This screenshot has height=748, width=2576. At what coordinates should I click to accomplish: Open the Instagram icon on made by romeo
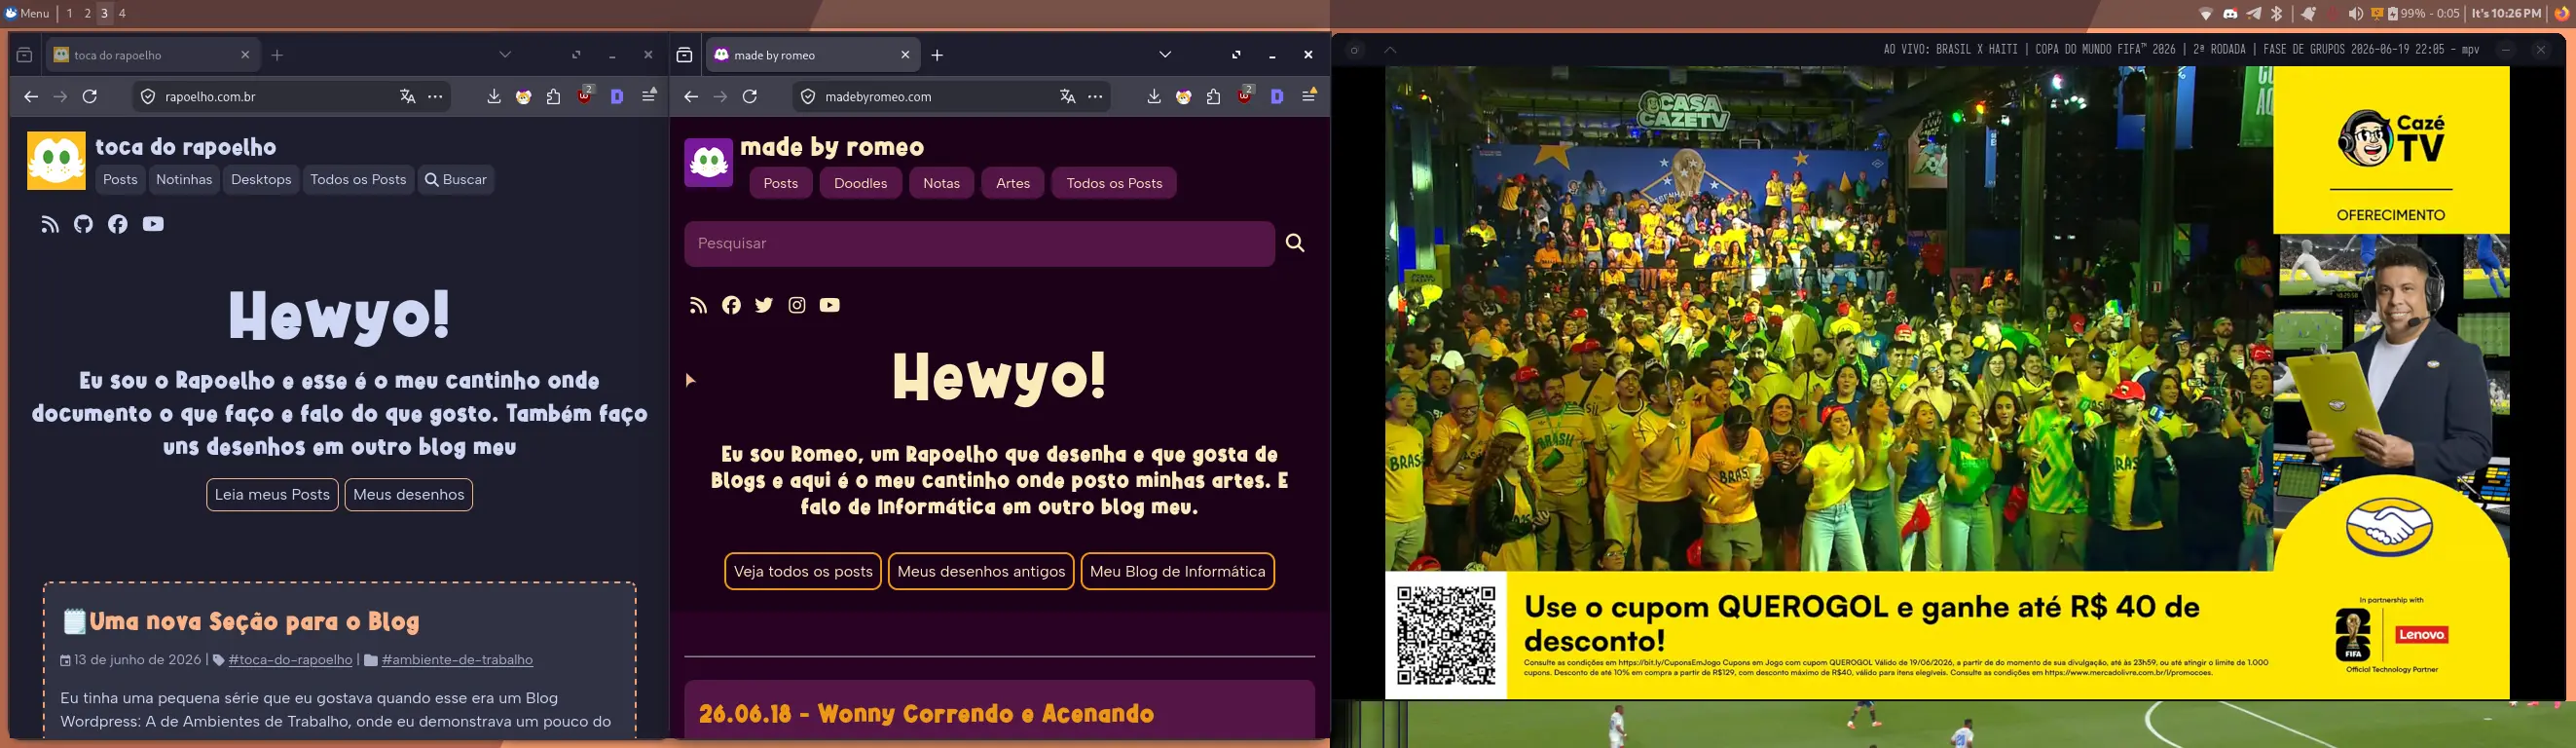click(797, 305)
